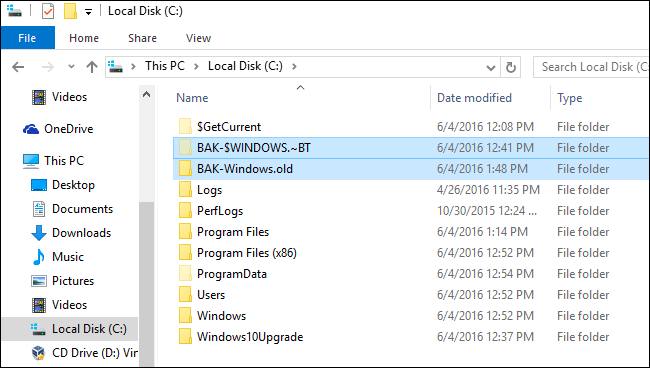
Task: Sort by the Date modified column header
Action: point(474,98)
